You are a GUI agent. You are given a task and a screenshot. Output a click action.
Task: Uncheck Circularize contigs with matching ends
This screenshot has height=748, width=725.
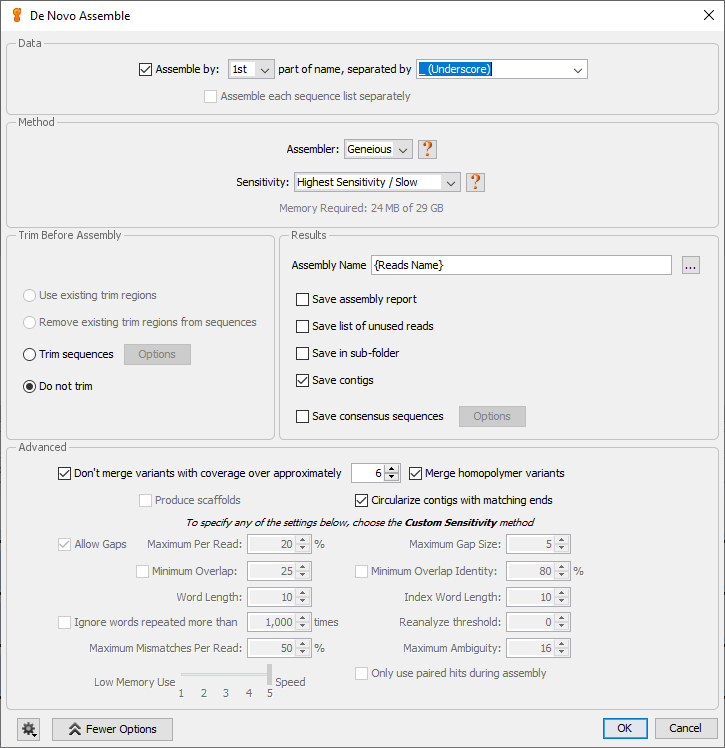click(362, 500)
